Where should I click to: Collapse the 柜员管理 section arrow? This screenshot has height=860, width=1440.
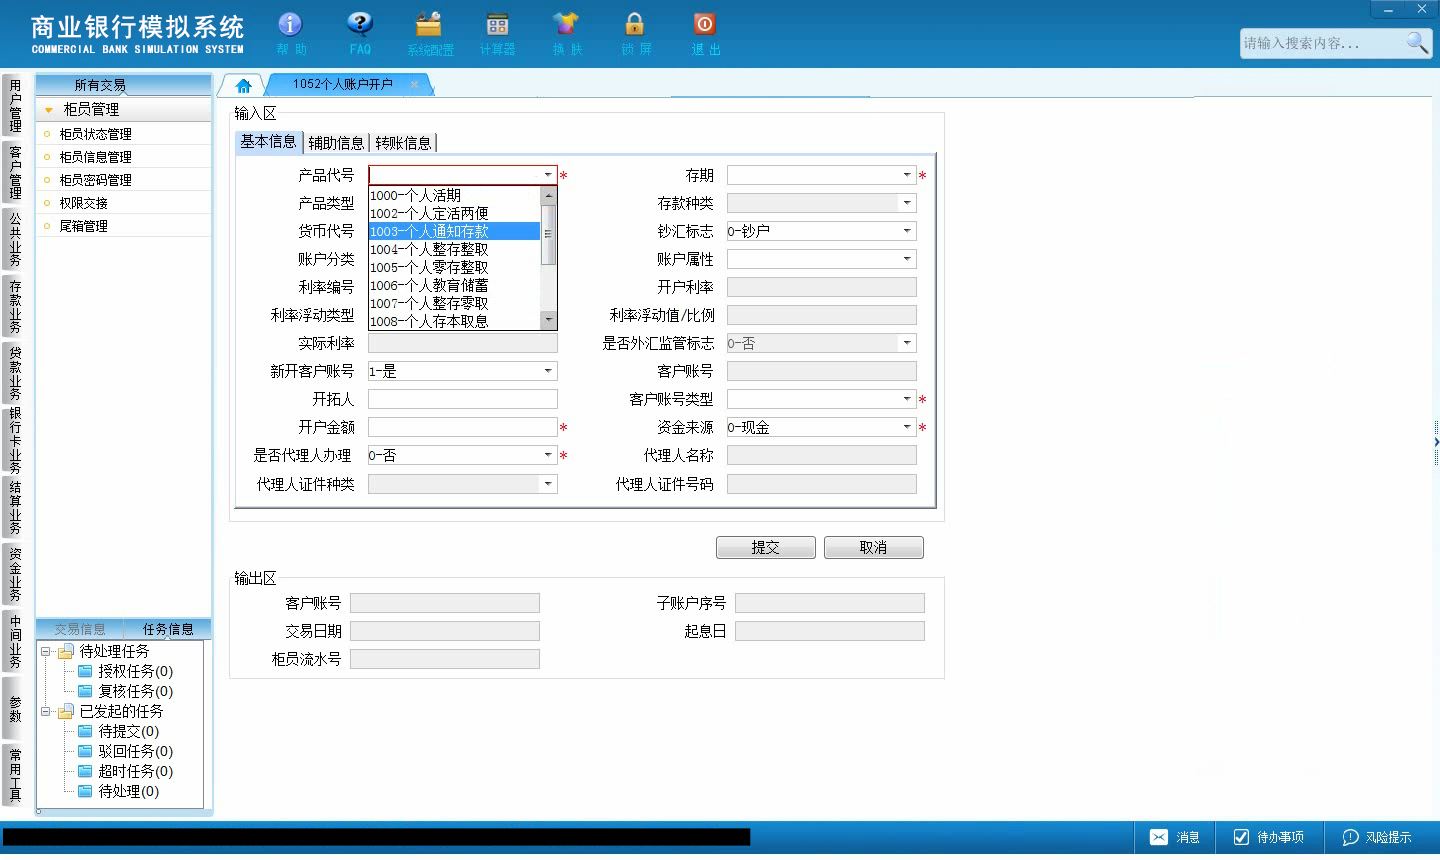tap(49, 110)
